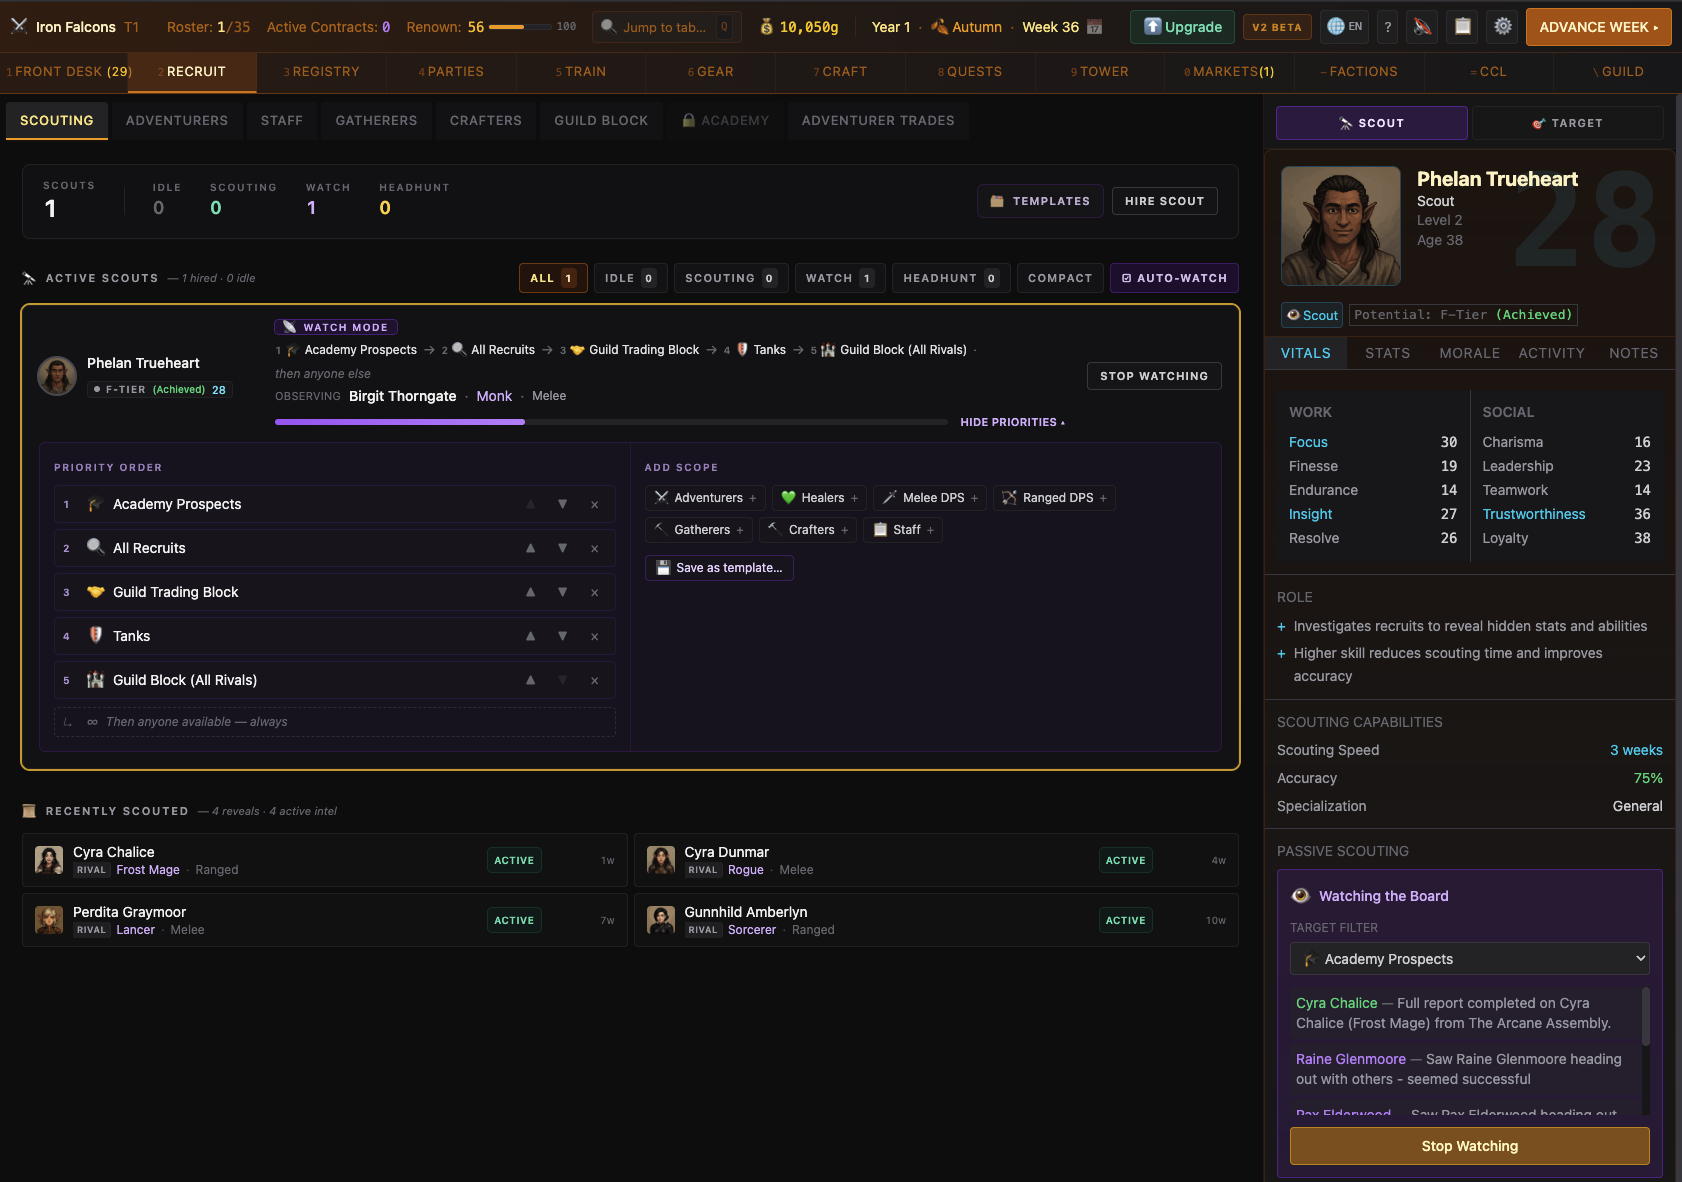Toggle the Auto-Watch checkbox button
The height and width of the screenshot is (1182, 1682).
tap(1174, 278)
